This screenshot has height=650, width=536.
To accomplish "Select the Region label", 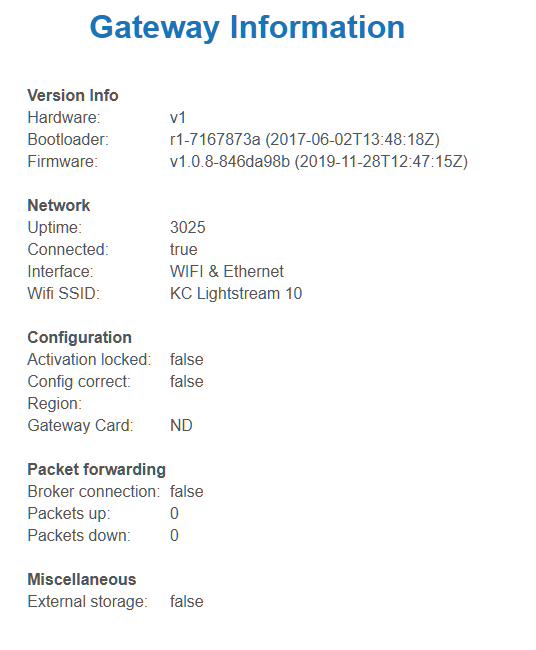I will [55, 404].
